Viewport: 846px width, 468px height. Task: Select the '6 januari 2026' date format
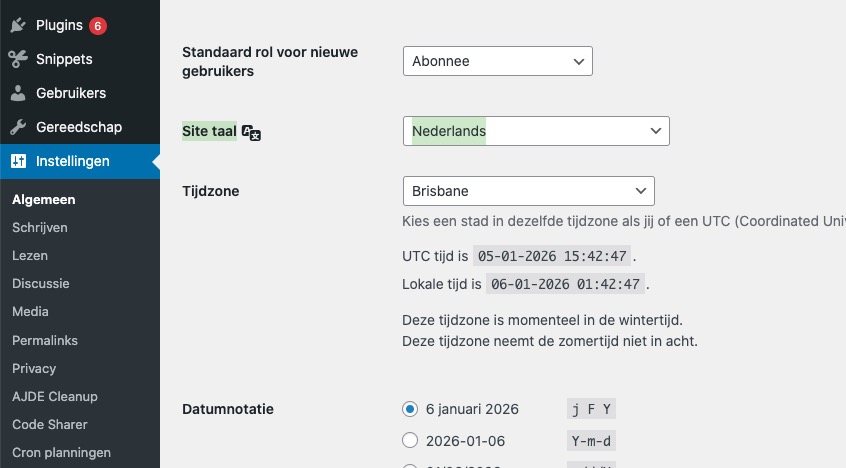409,409
